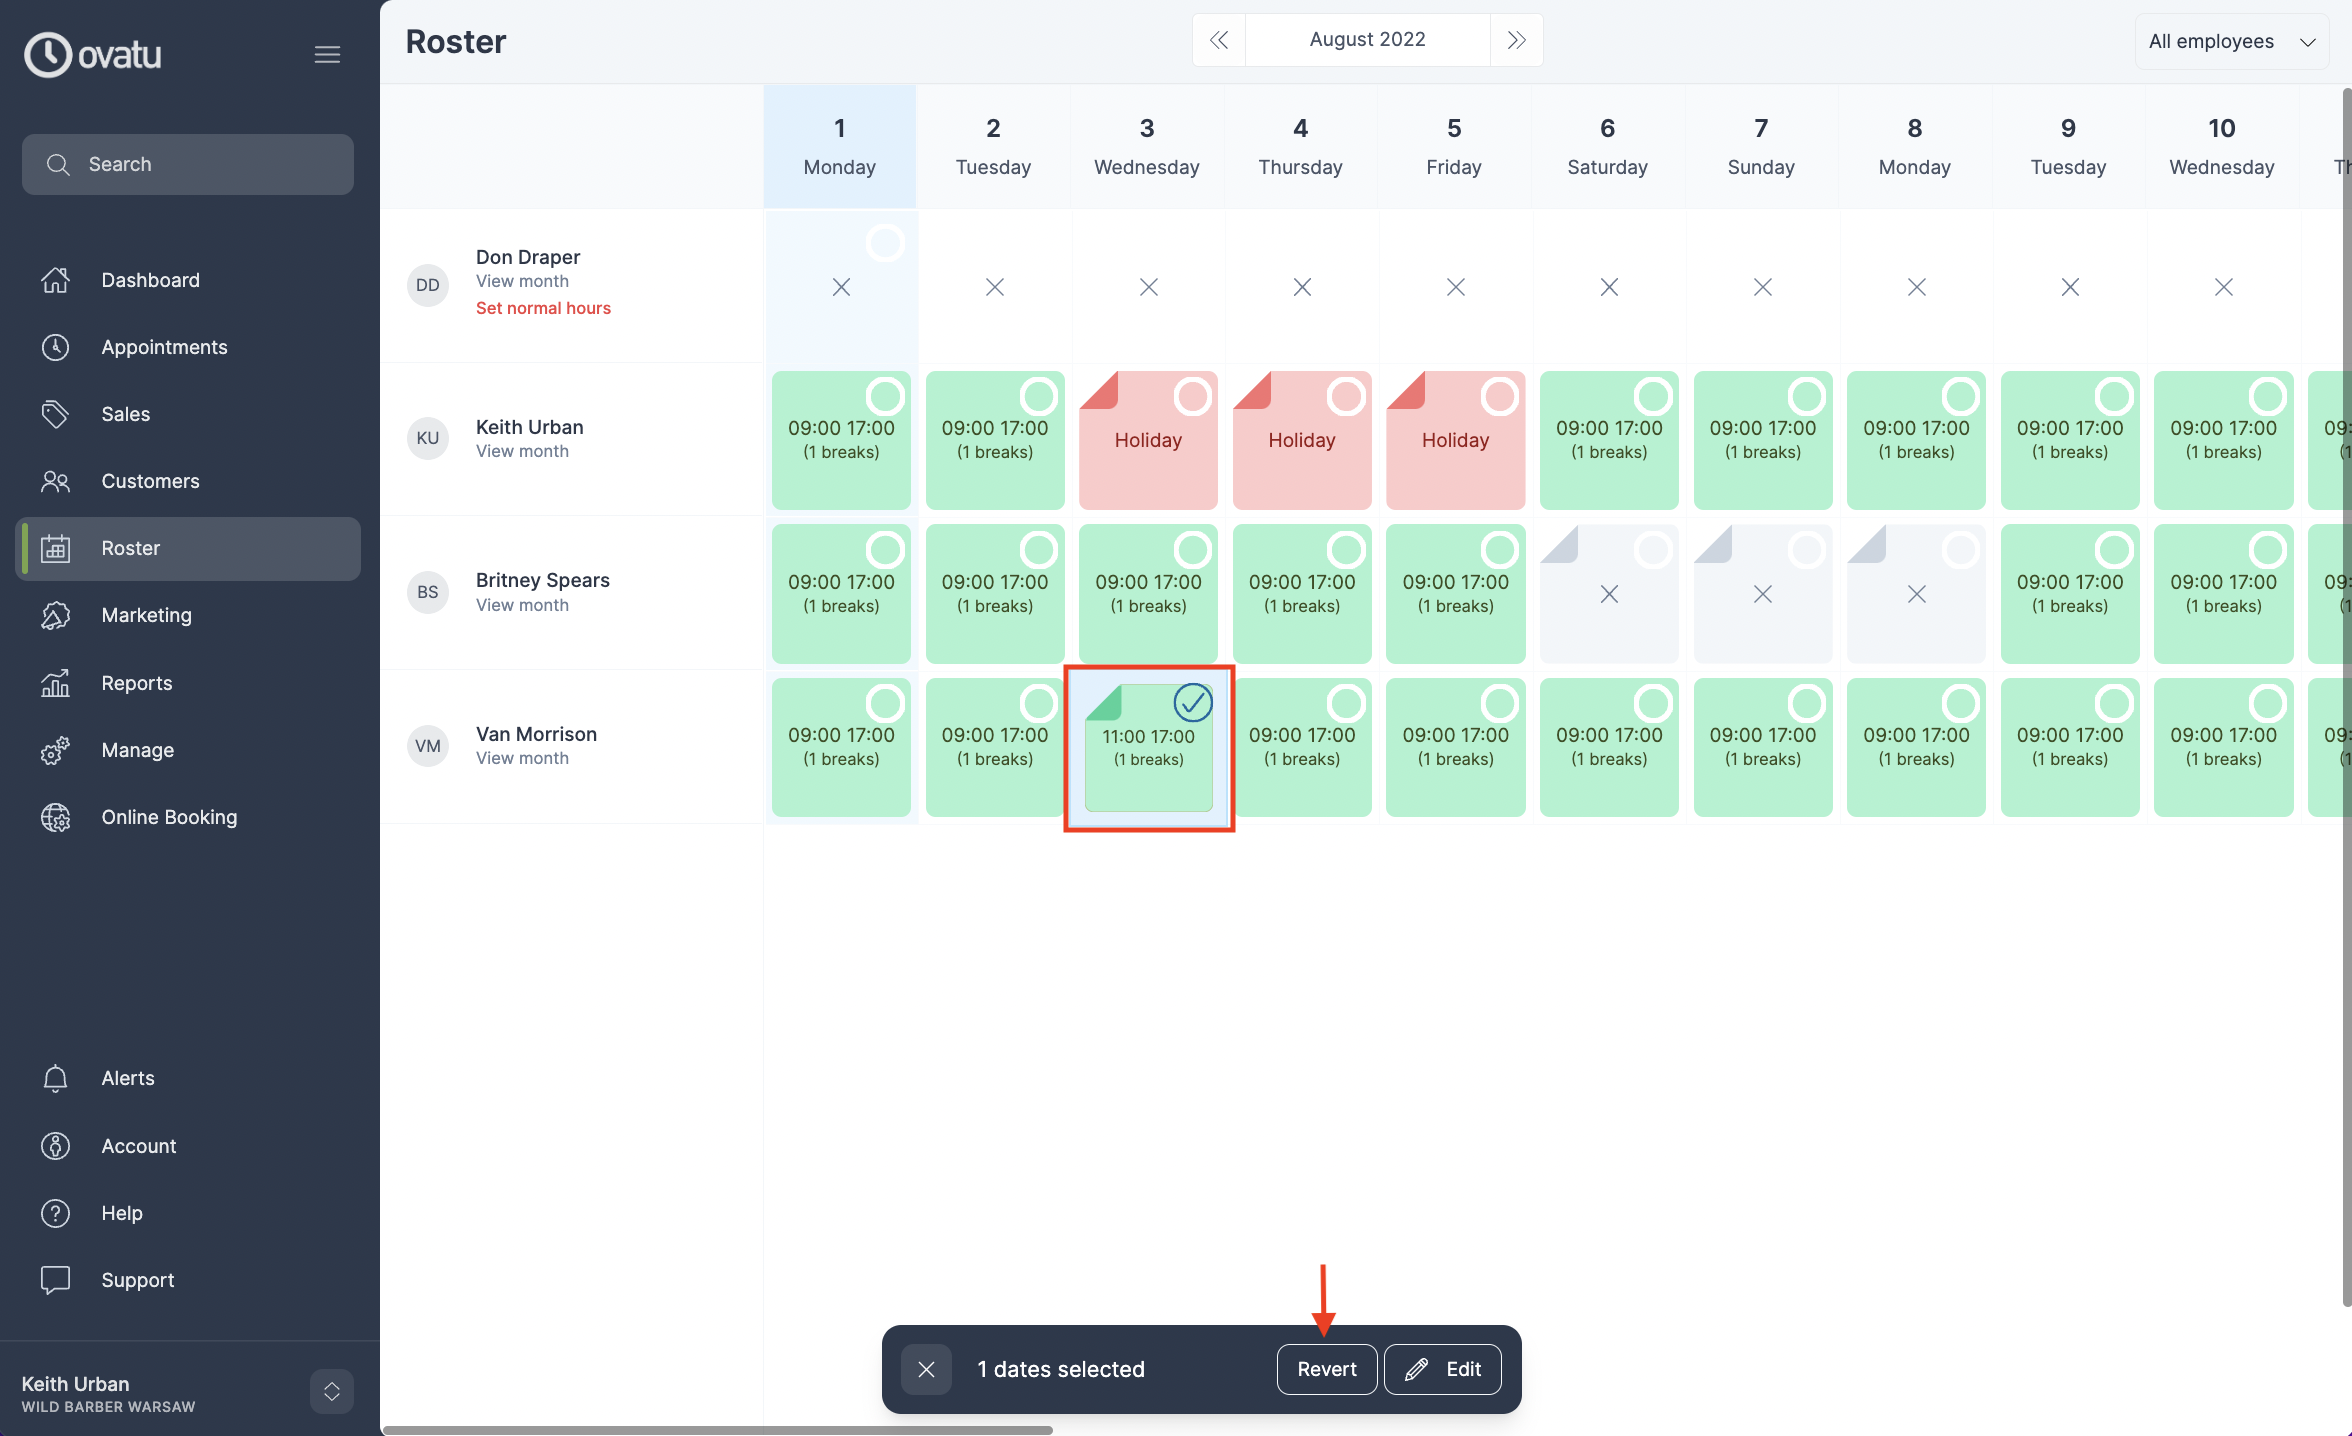
Task: Click the Alerts bell icon
Action: (x=56, y=1078)
